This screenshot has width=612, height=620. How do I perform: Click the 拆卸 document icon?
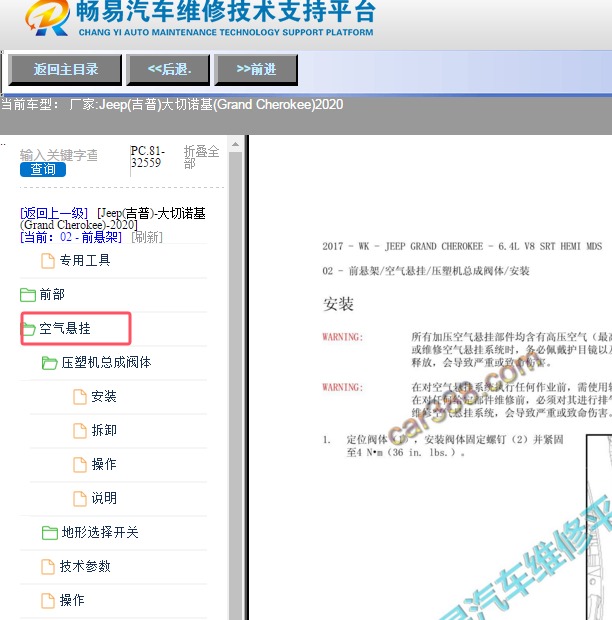[80, 431]
